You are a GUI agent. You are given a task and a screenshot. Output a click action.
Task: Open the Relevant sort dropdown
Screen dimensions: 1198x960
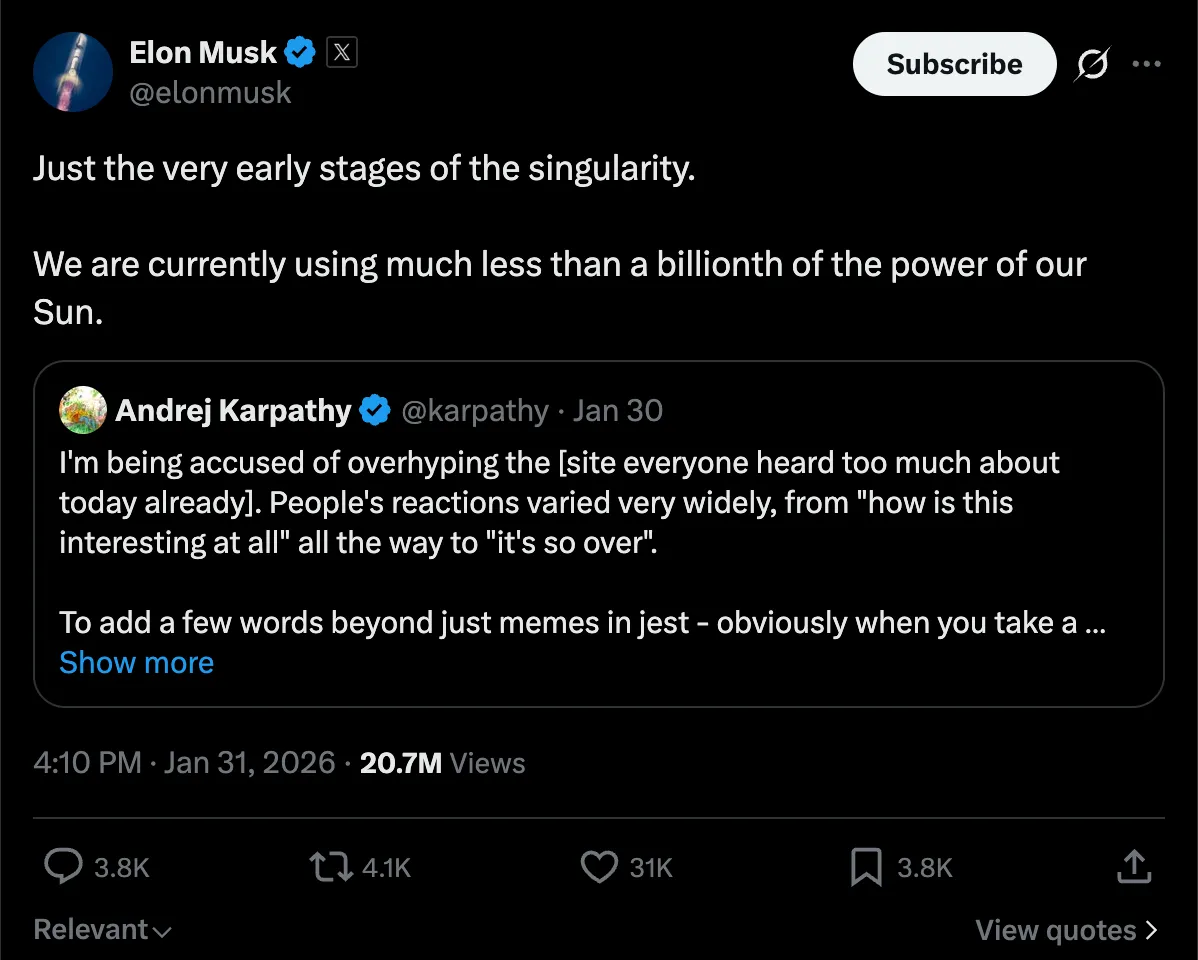click(102, 930)
